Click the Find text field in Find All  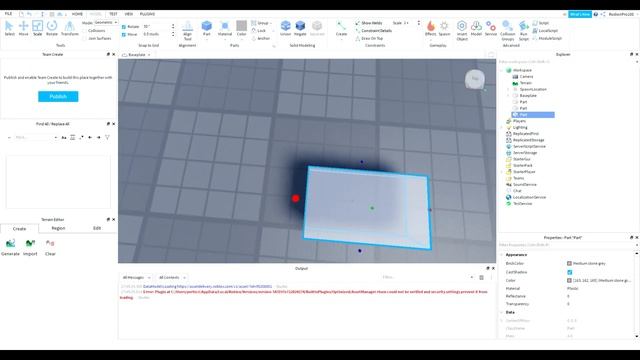pos(34,138)
